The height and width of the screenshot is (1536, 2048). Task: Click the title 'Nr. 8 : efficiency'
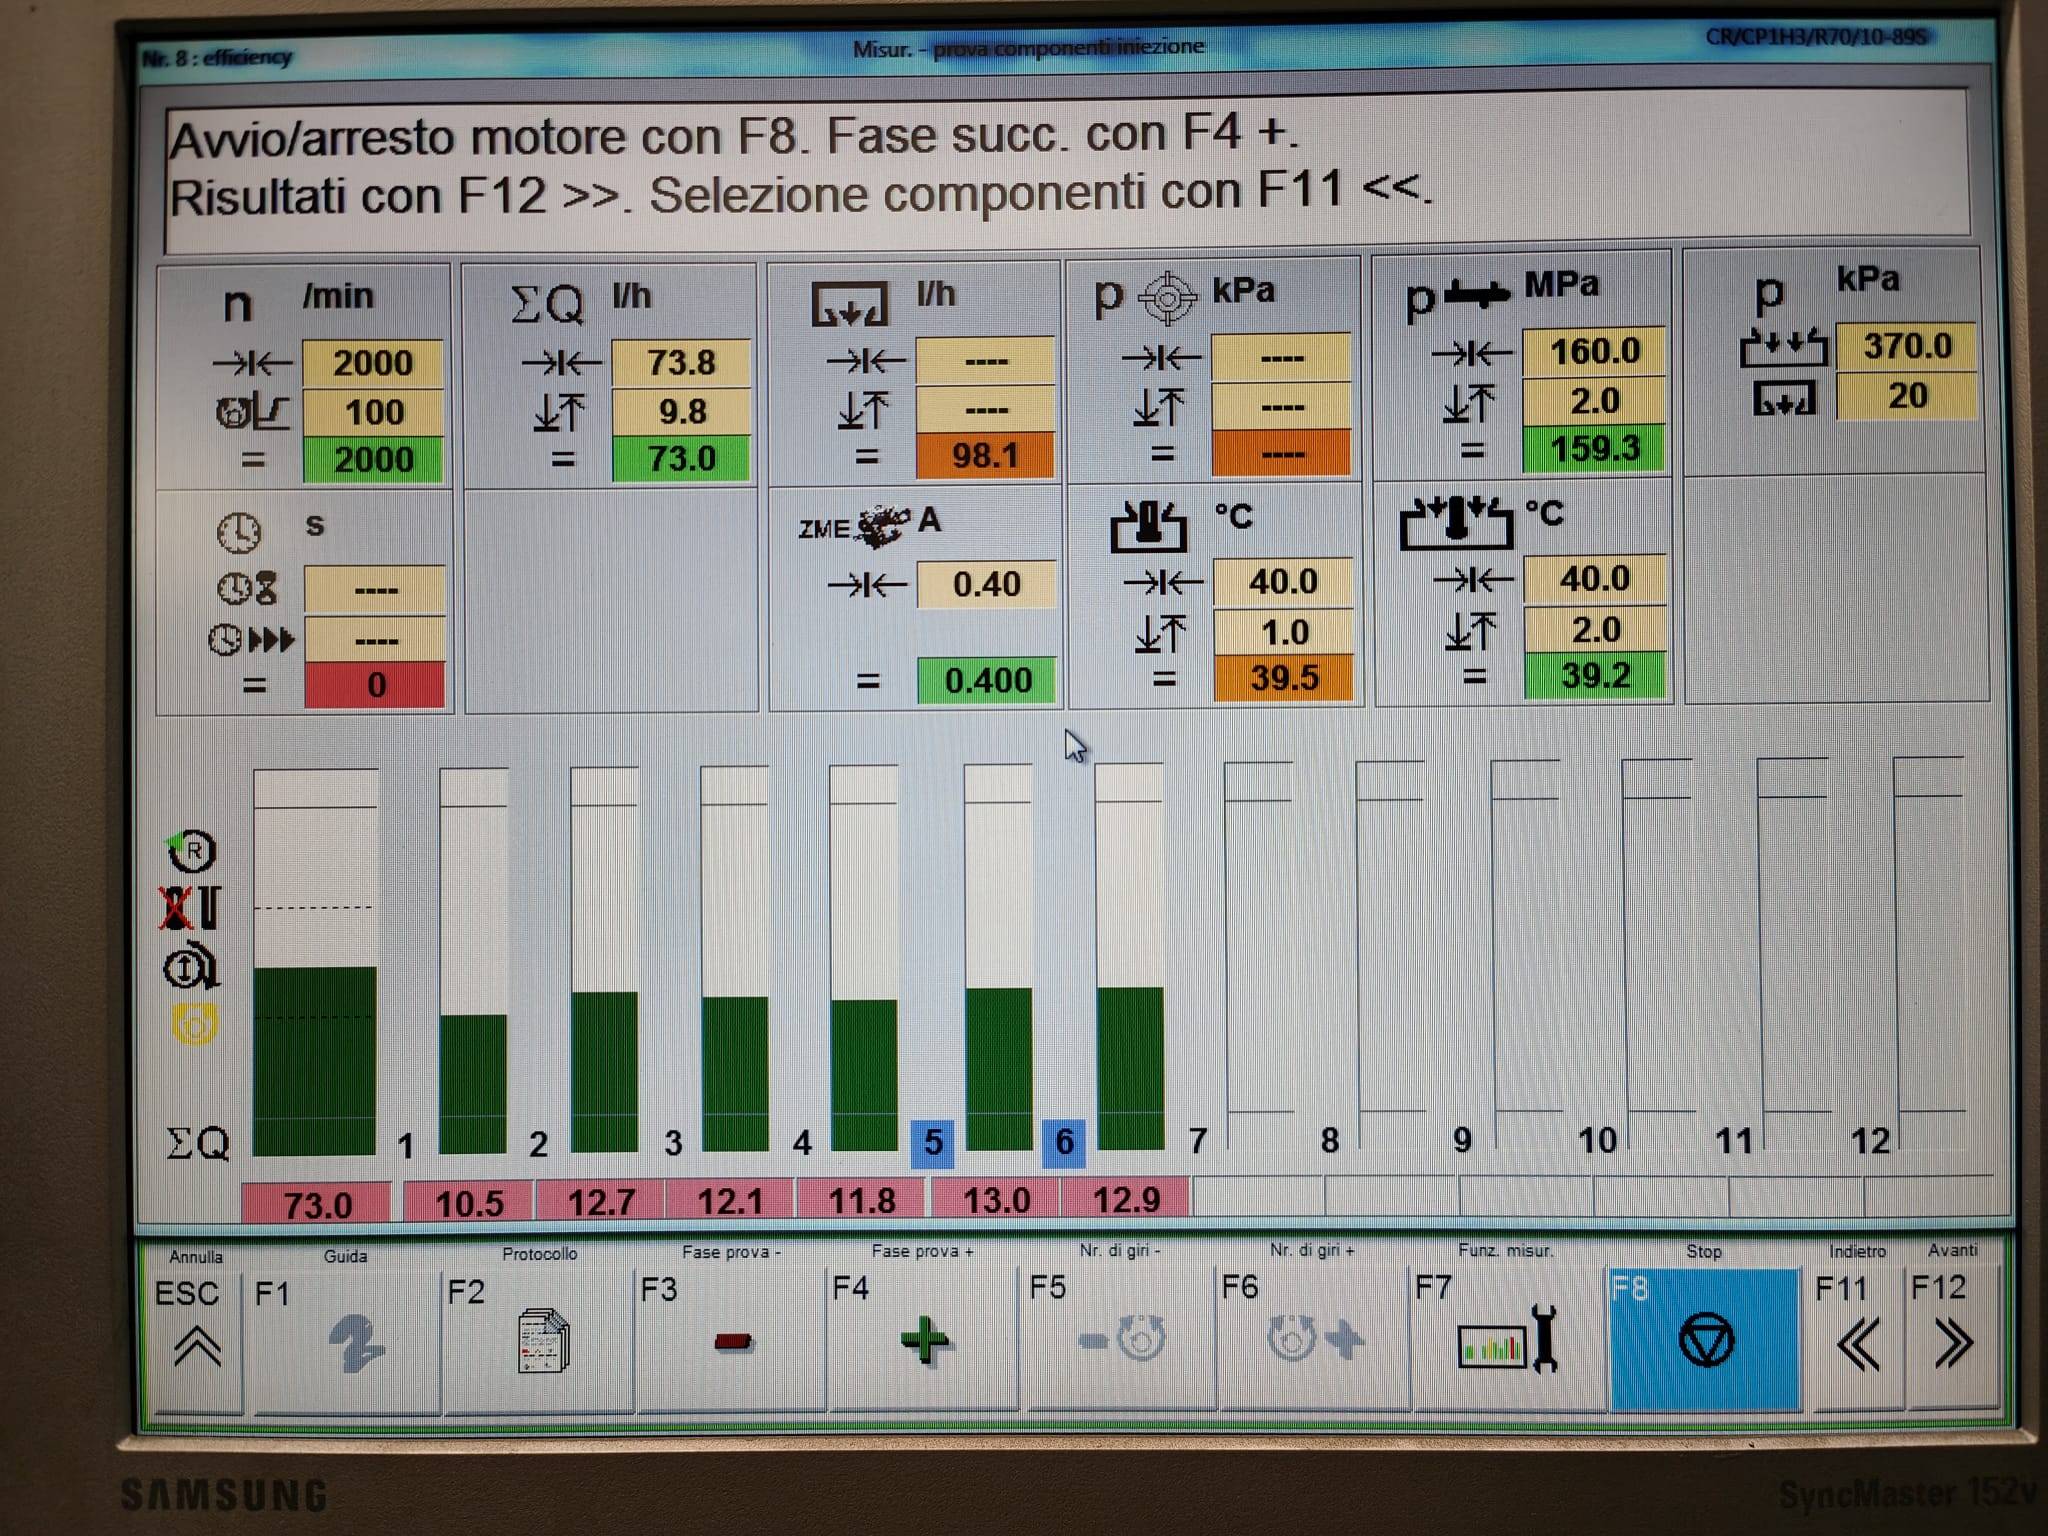[x=216, y=57]
